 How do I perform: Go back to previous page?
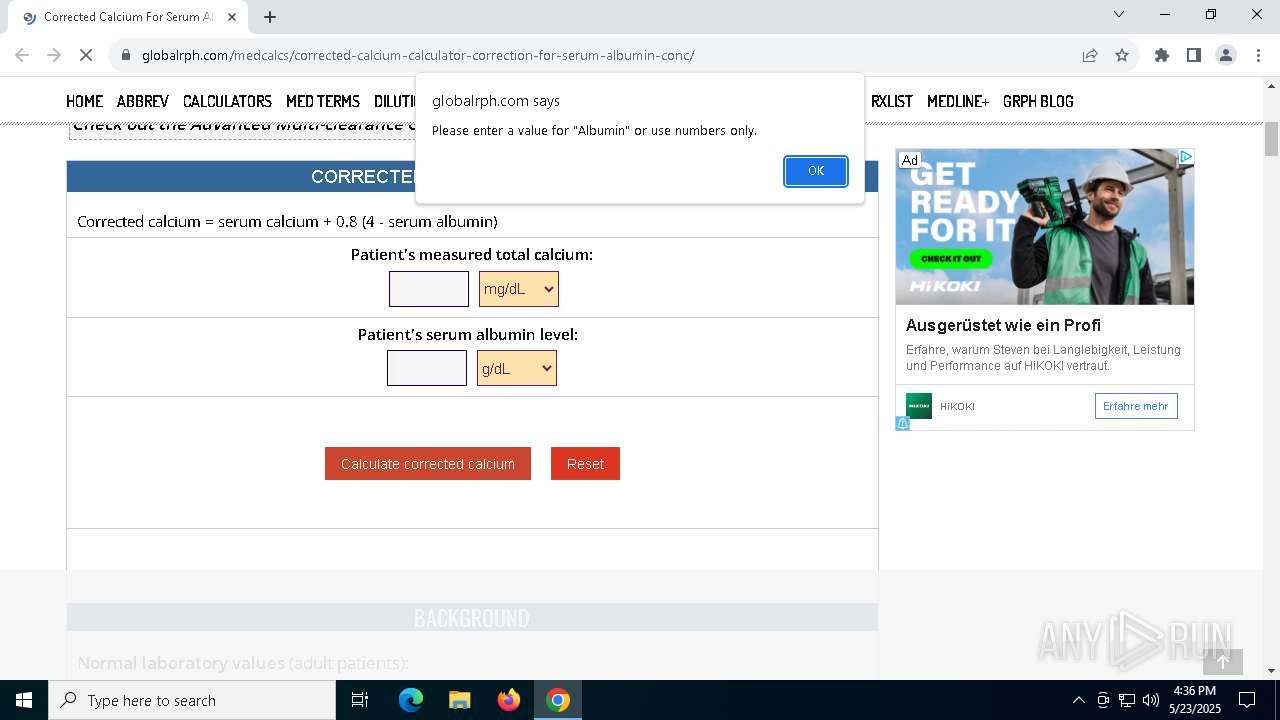(x=24, y=55)
